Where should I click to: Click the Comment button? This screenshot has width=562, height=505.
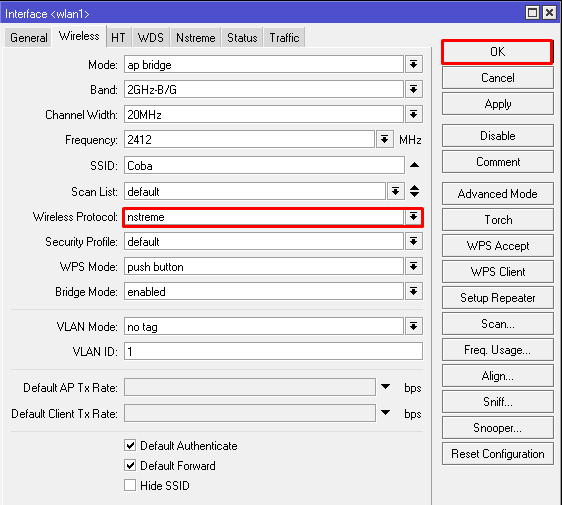[x=497, y=162]
